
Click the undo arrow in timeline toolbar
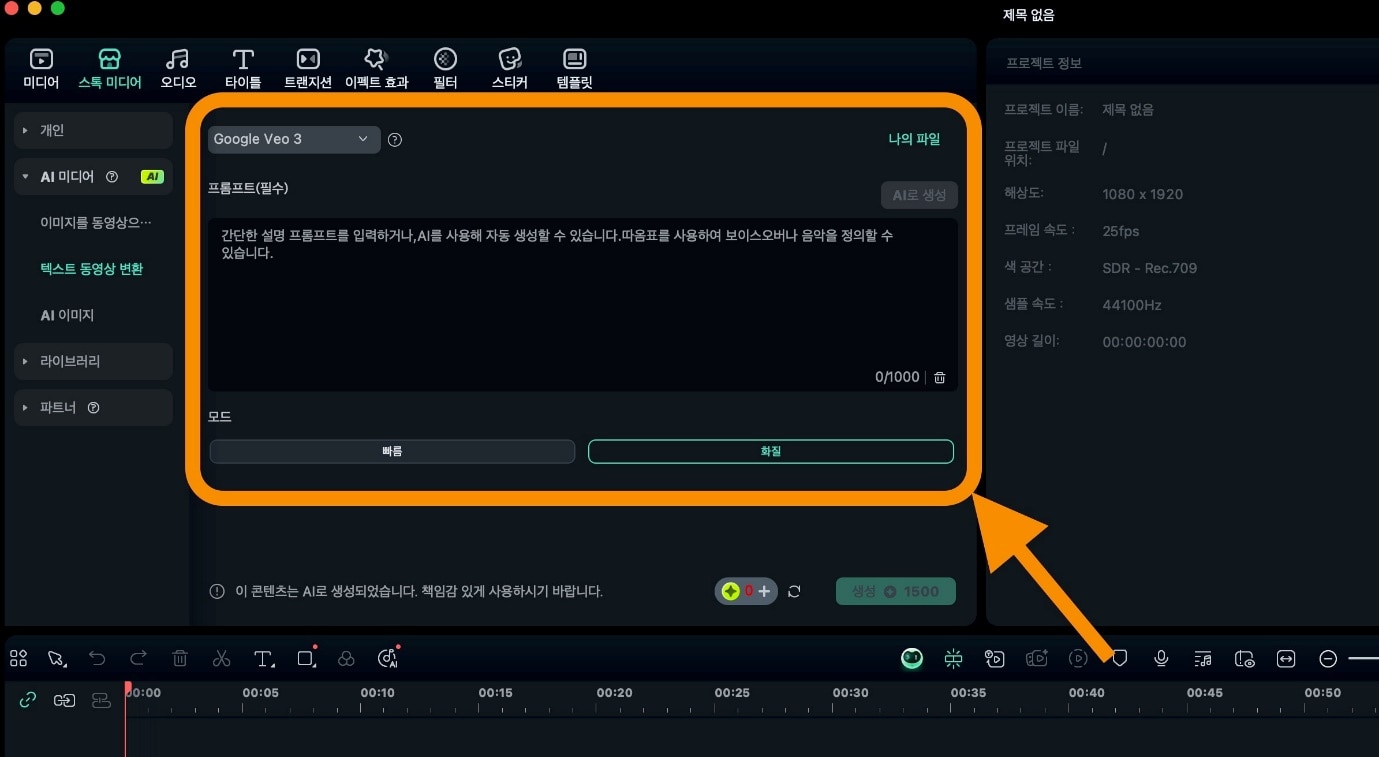coord(97,658)
